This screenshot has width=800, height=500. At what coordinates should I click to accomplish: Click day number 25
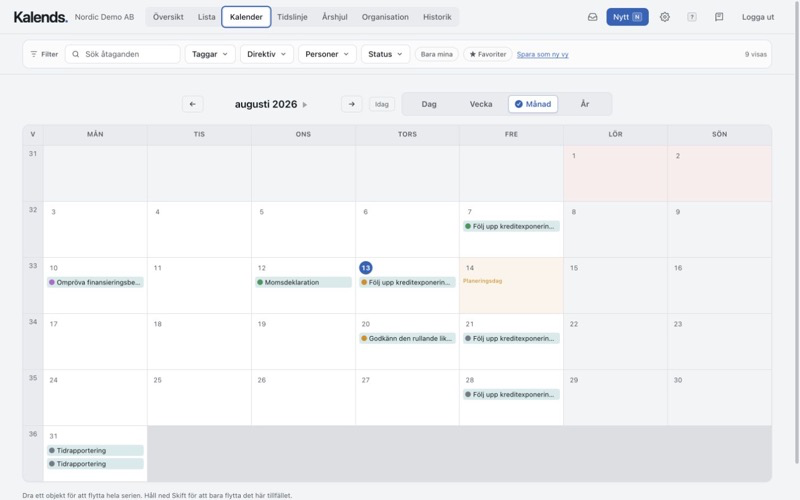(x=158, y=380)
